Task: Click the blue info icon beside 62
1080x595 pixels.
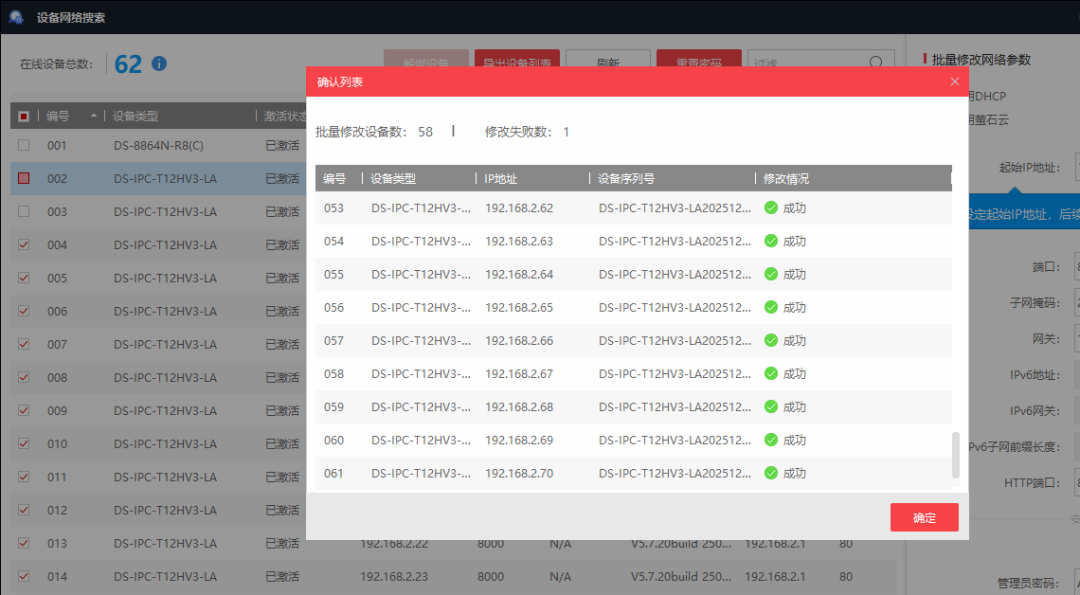Action: click(159, 64)
